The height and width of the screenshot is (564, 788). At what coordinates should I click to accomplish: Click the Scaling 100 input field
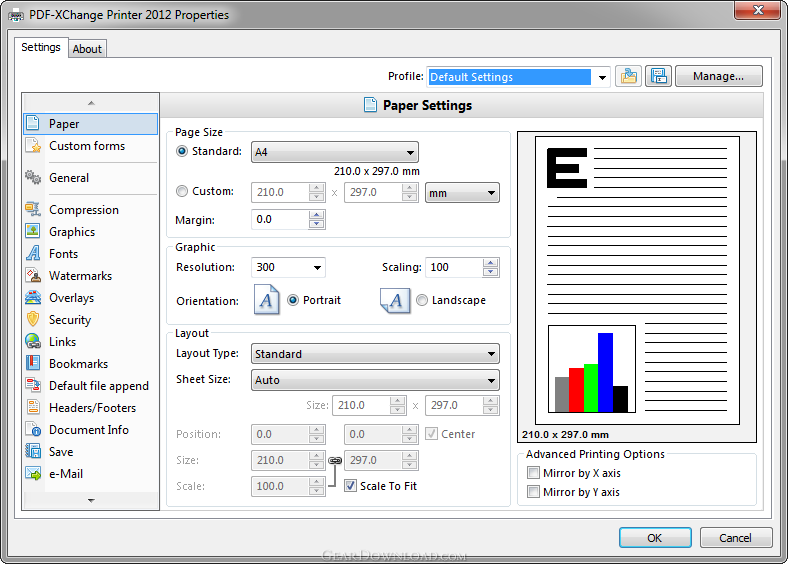click(x=454, y=267)
